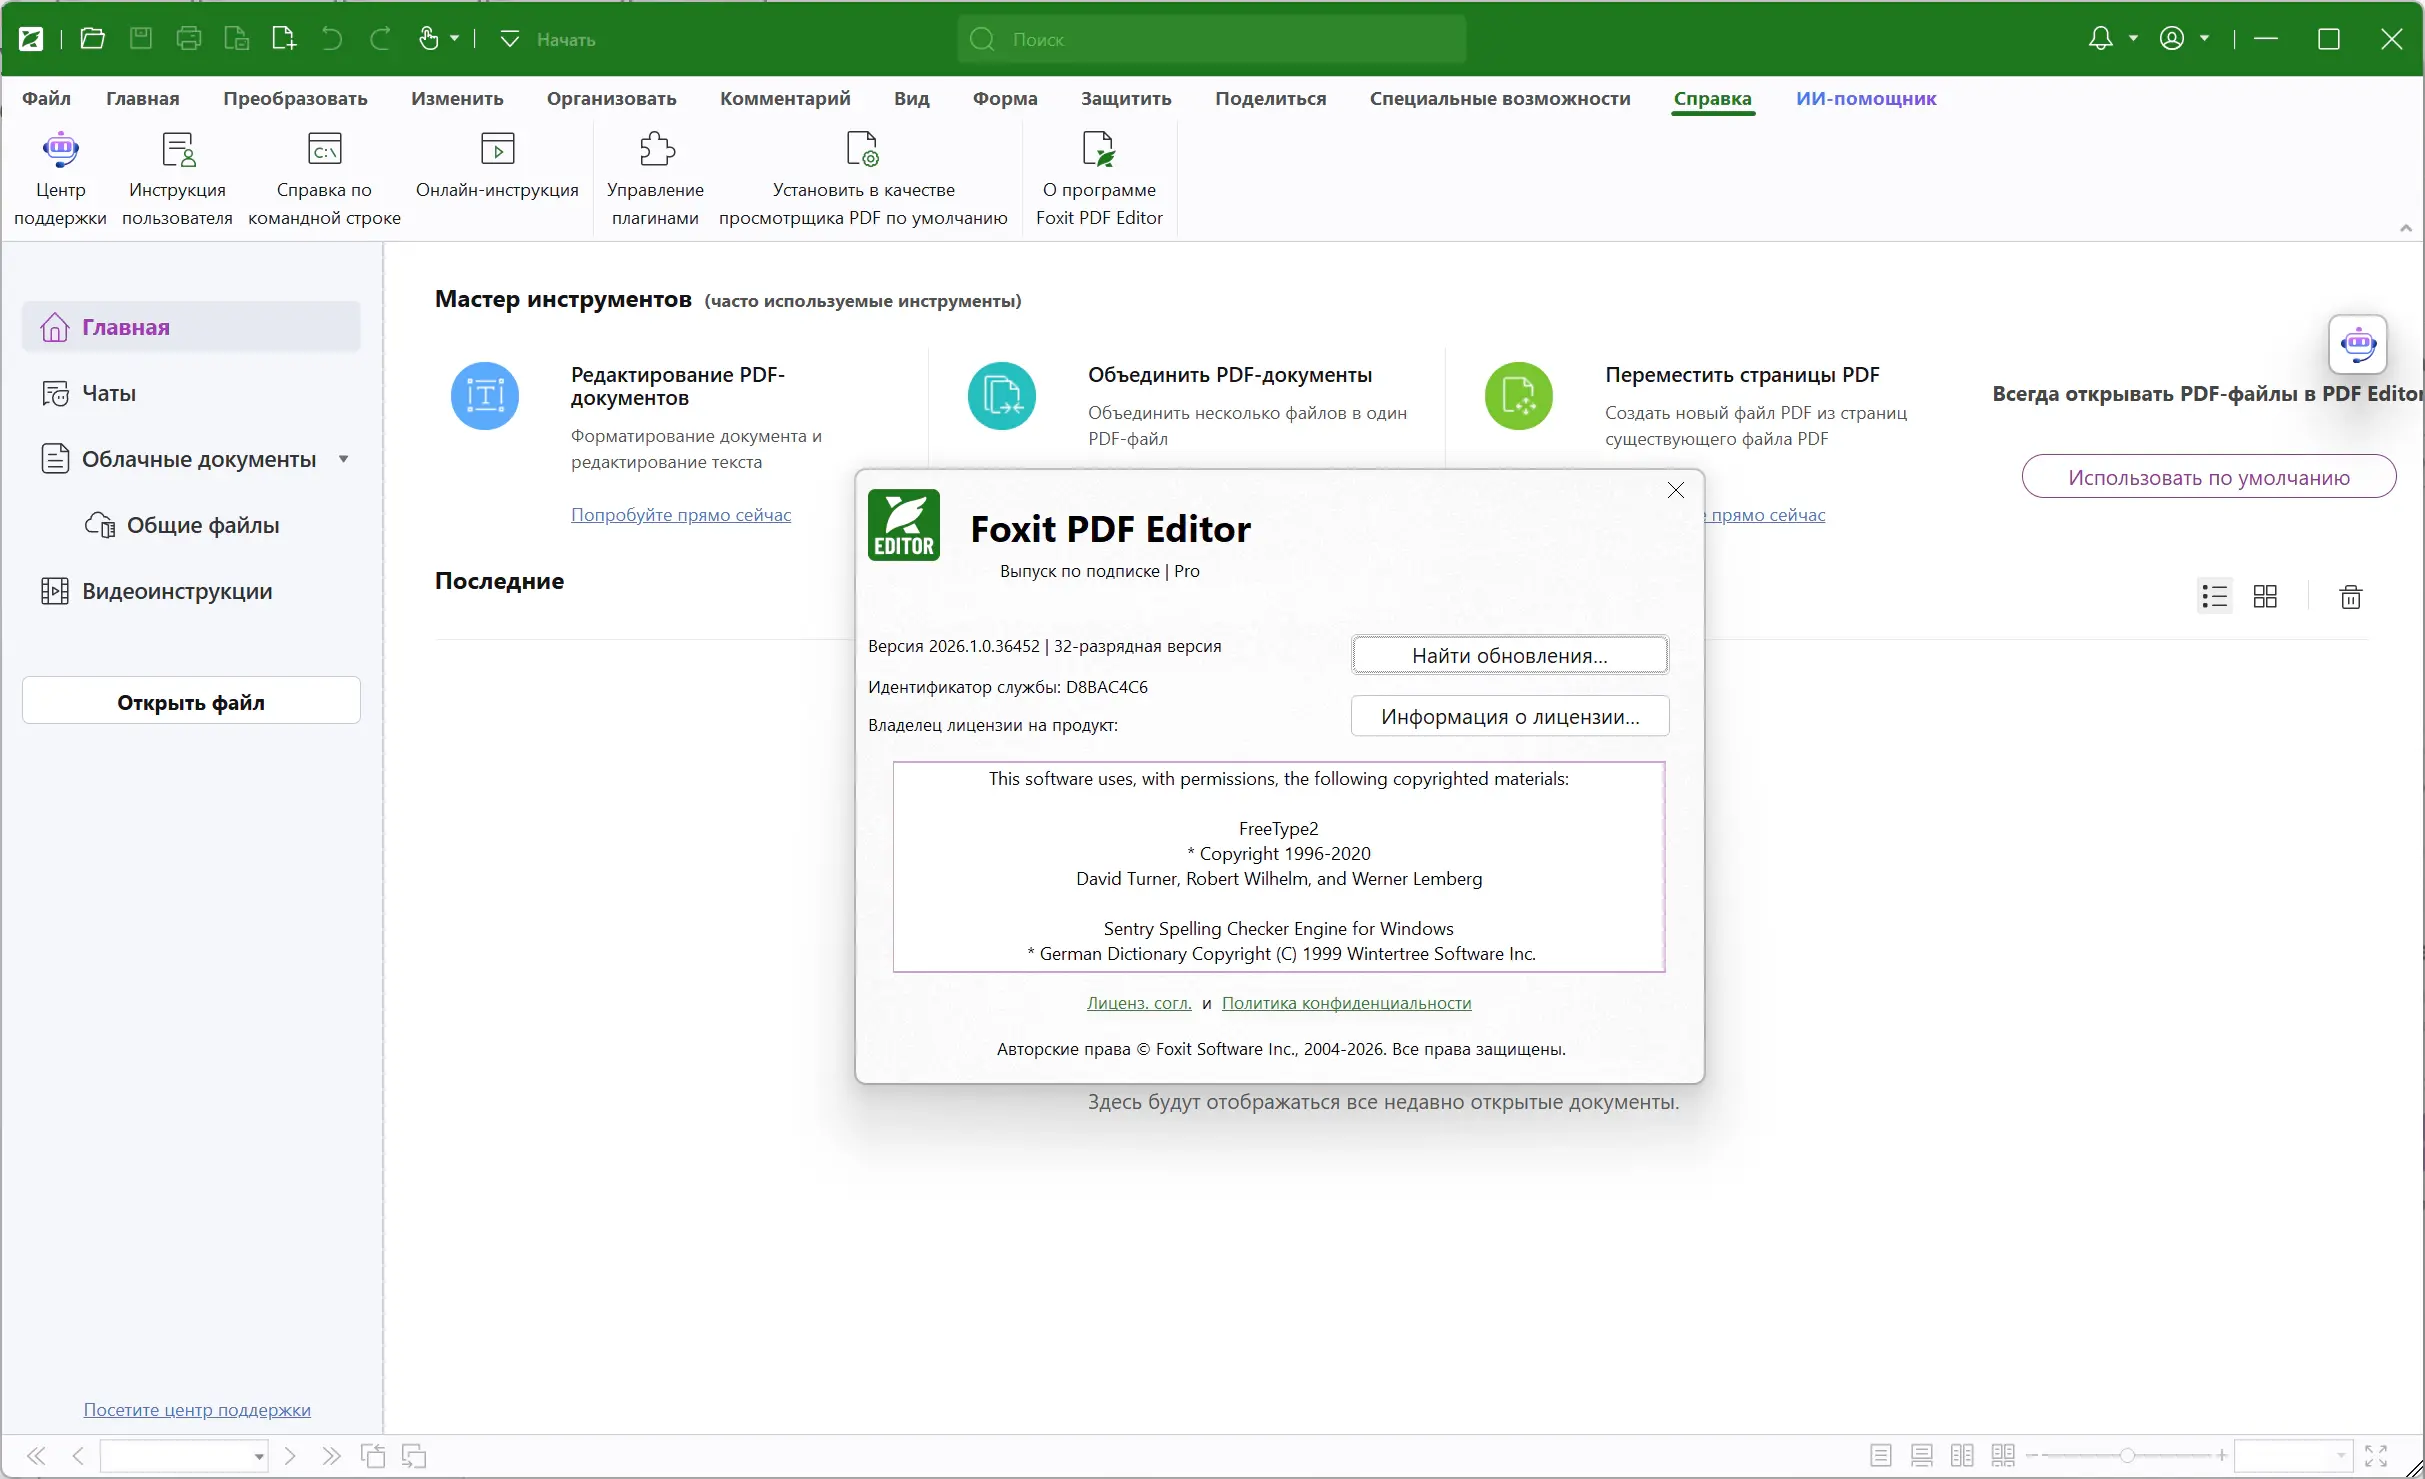Click the User Manual (Инструкция пользователя) icon
The height and width of the screenshot is (1479, 2425).
click(x=177, y=150)
